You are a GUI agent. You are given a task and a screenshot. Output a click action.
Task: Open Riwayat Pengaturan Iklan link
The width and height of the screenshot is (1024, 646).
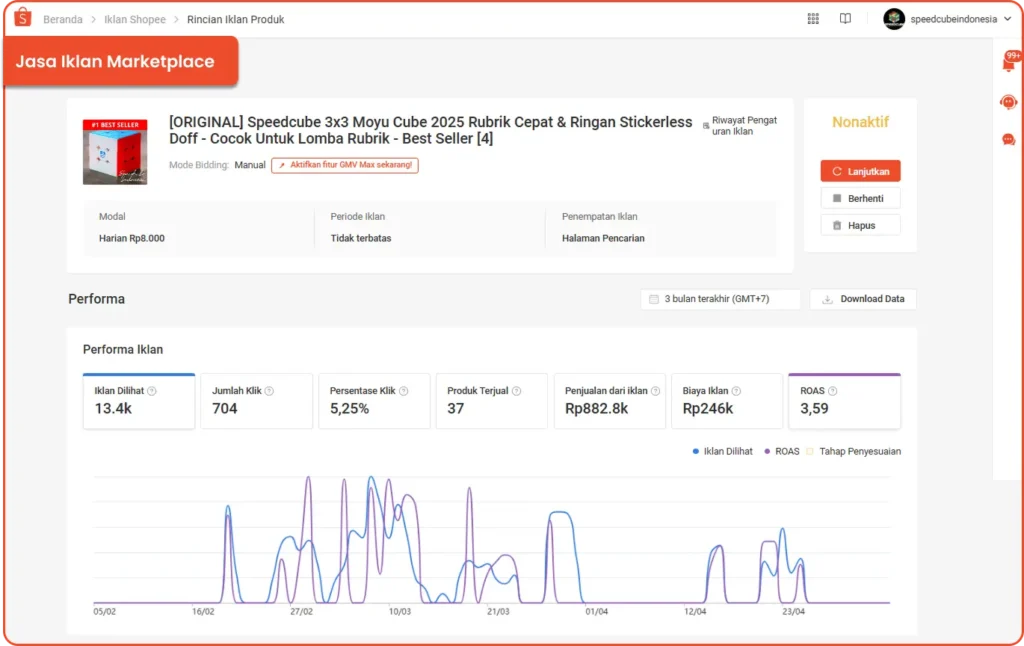(744, 125)
